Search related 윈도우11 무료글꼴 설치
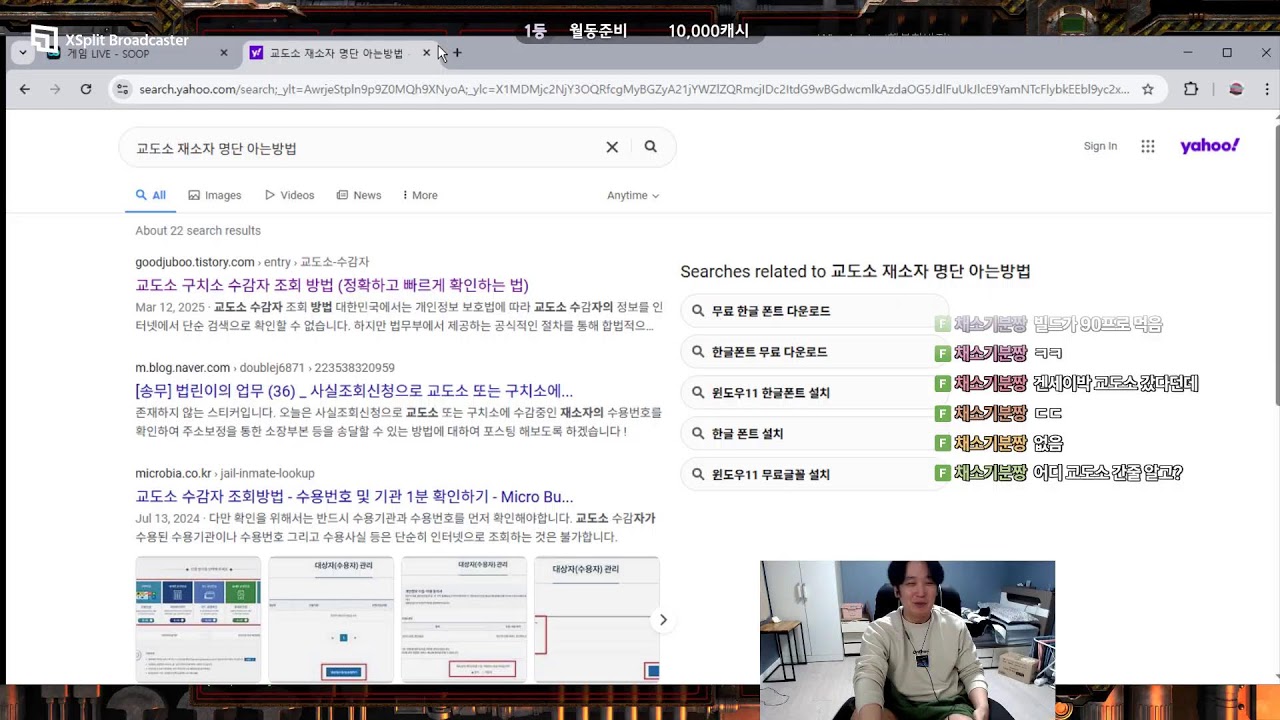This screenshot has height=720, width=1280. [x=814, y=474]
